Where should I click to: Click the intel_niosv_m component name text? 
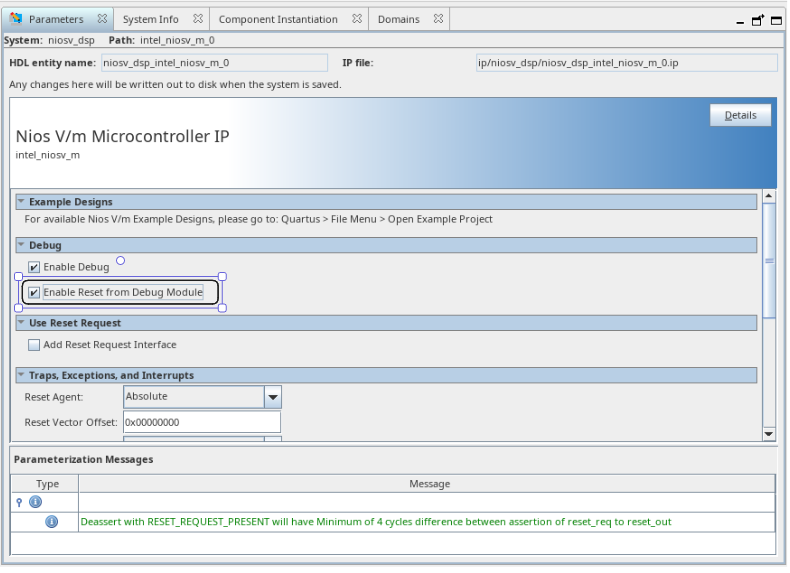point(48,155)
